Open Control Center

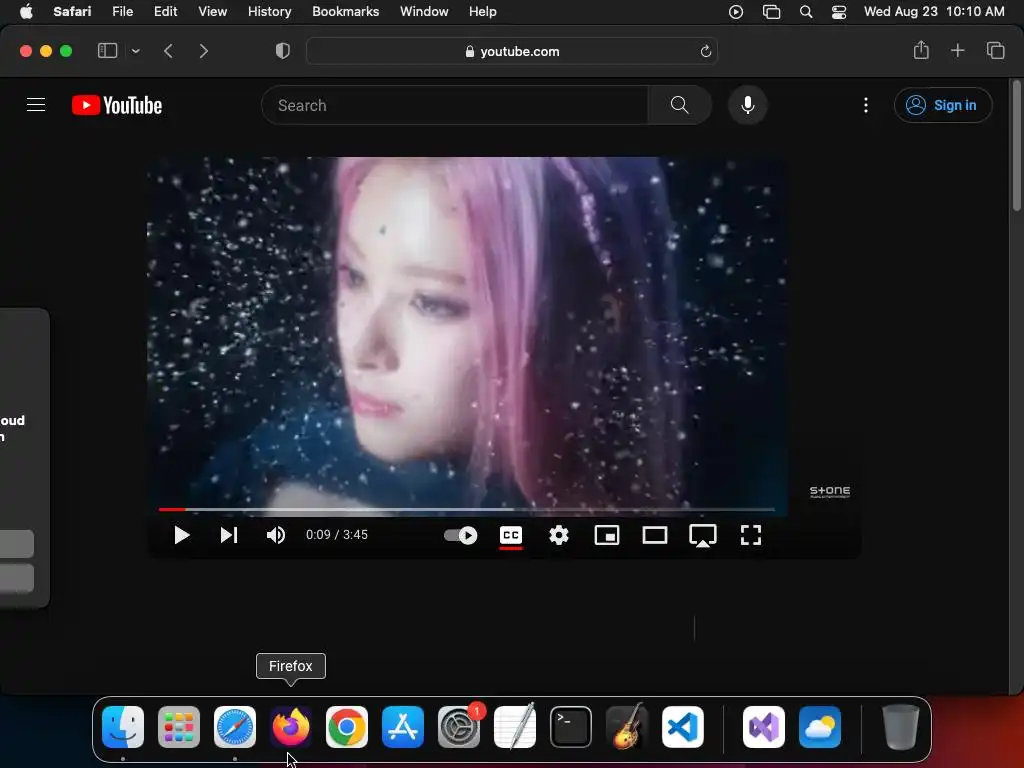coord(839,12)
